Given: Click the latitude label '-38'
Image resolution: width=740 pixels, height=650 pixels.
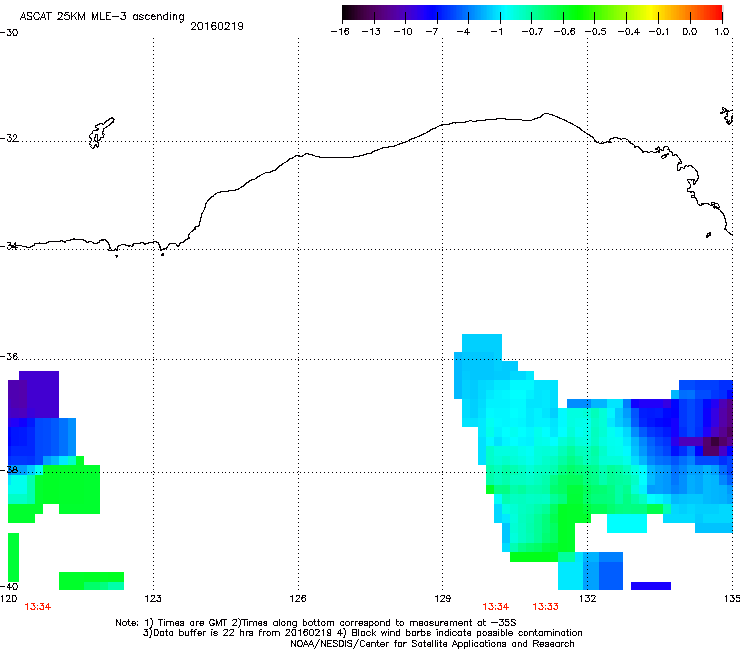Looking at the screenshot, I should tap(9, 470).
